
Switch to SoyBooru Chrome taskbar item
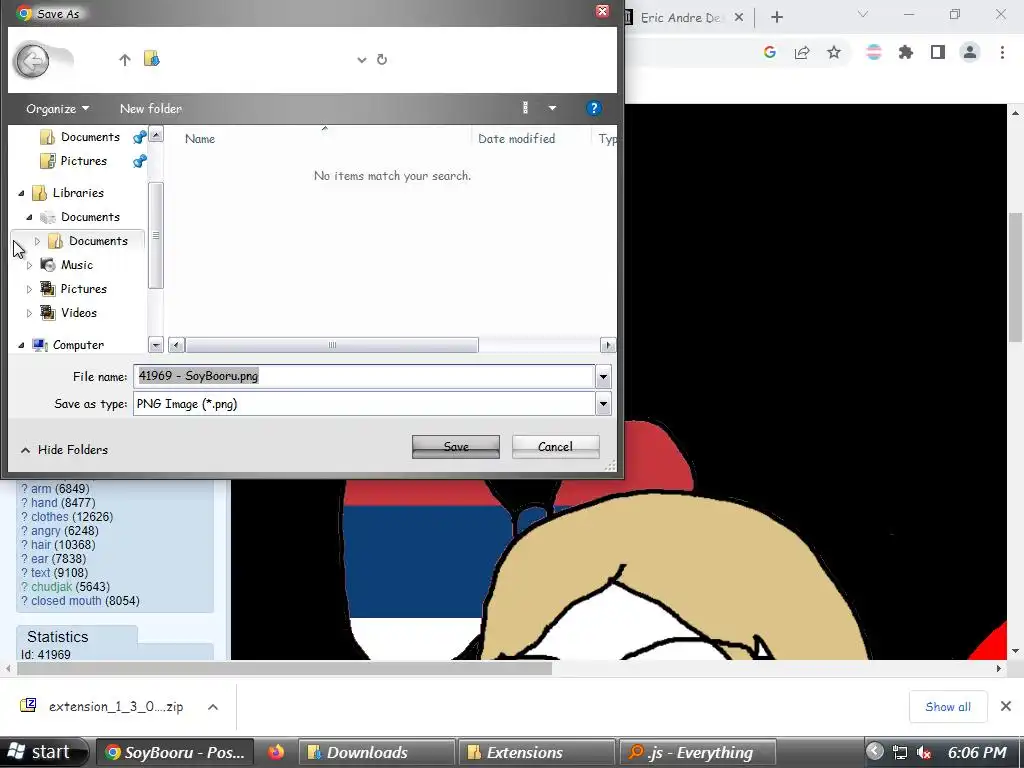[x=175, y=752]
